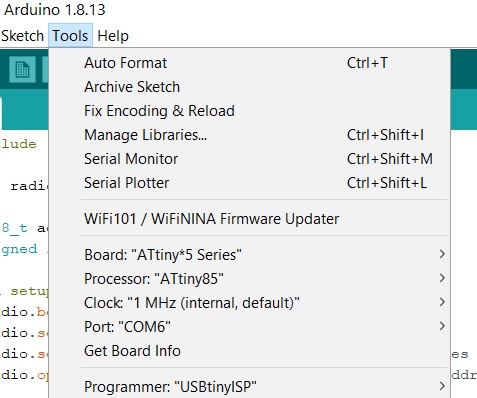Screen dimensions: 477x398
Task: Open the Help menu
Action: pyautogui.click(x=113, y=36)
